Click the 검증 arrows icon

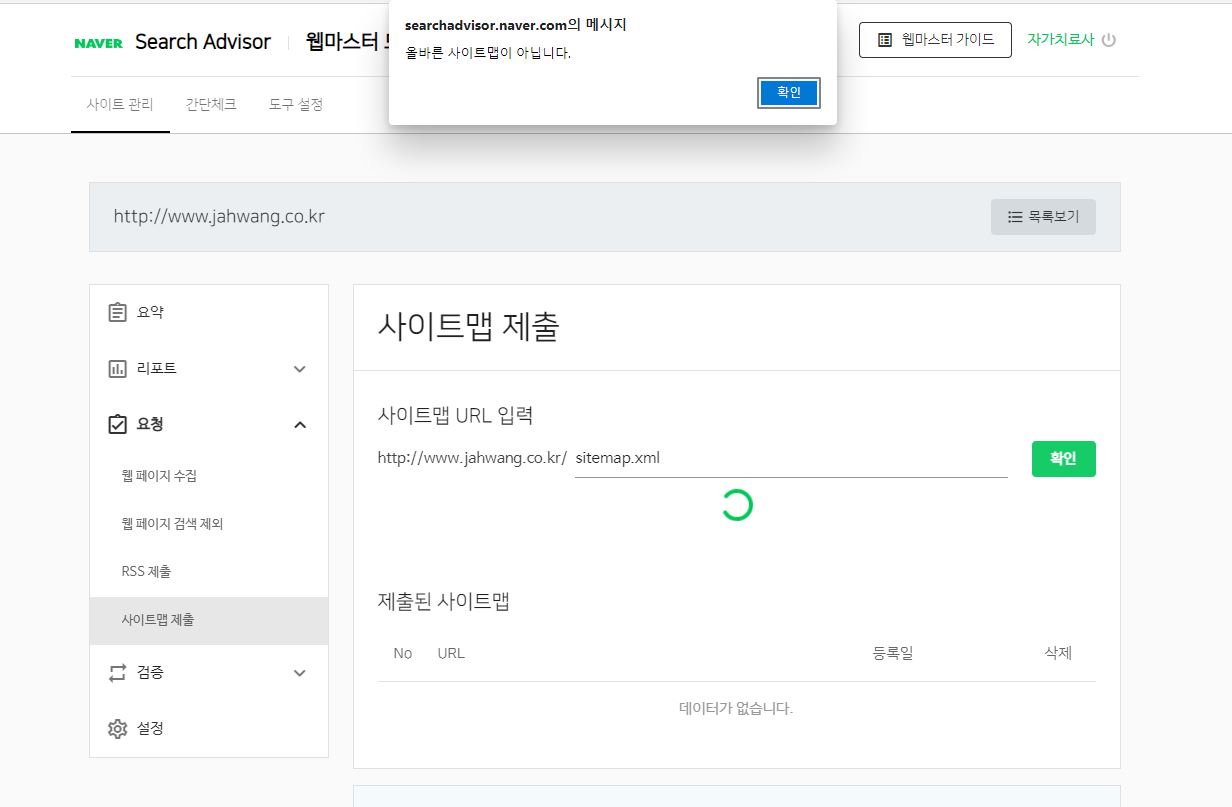click(x=117, y=673)
